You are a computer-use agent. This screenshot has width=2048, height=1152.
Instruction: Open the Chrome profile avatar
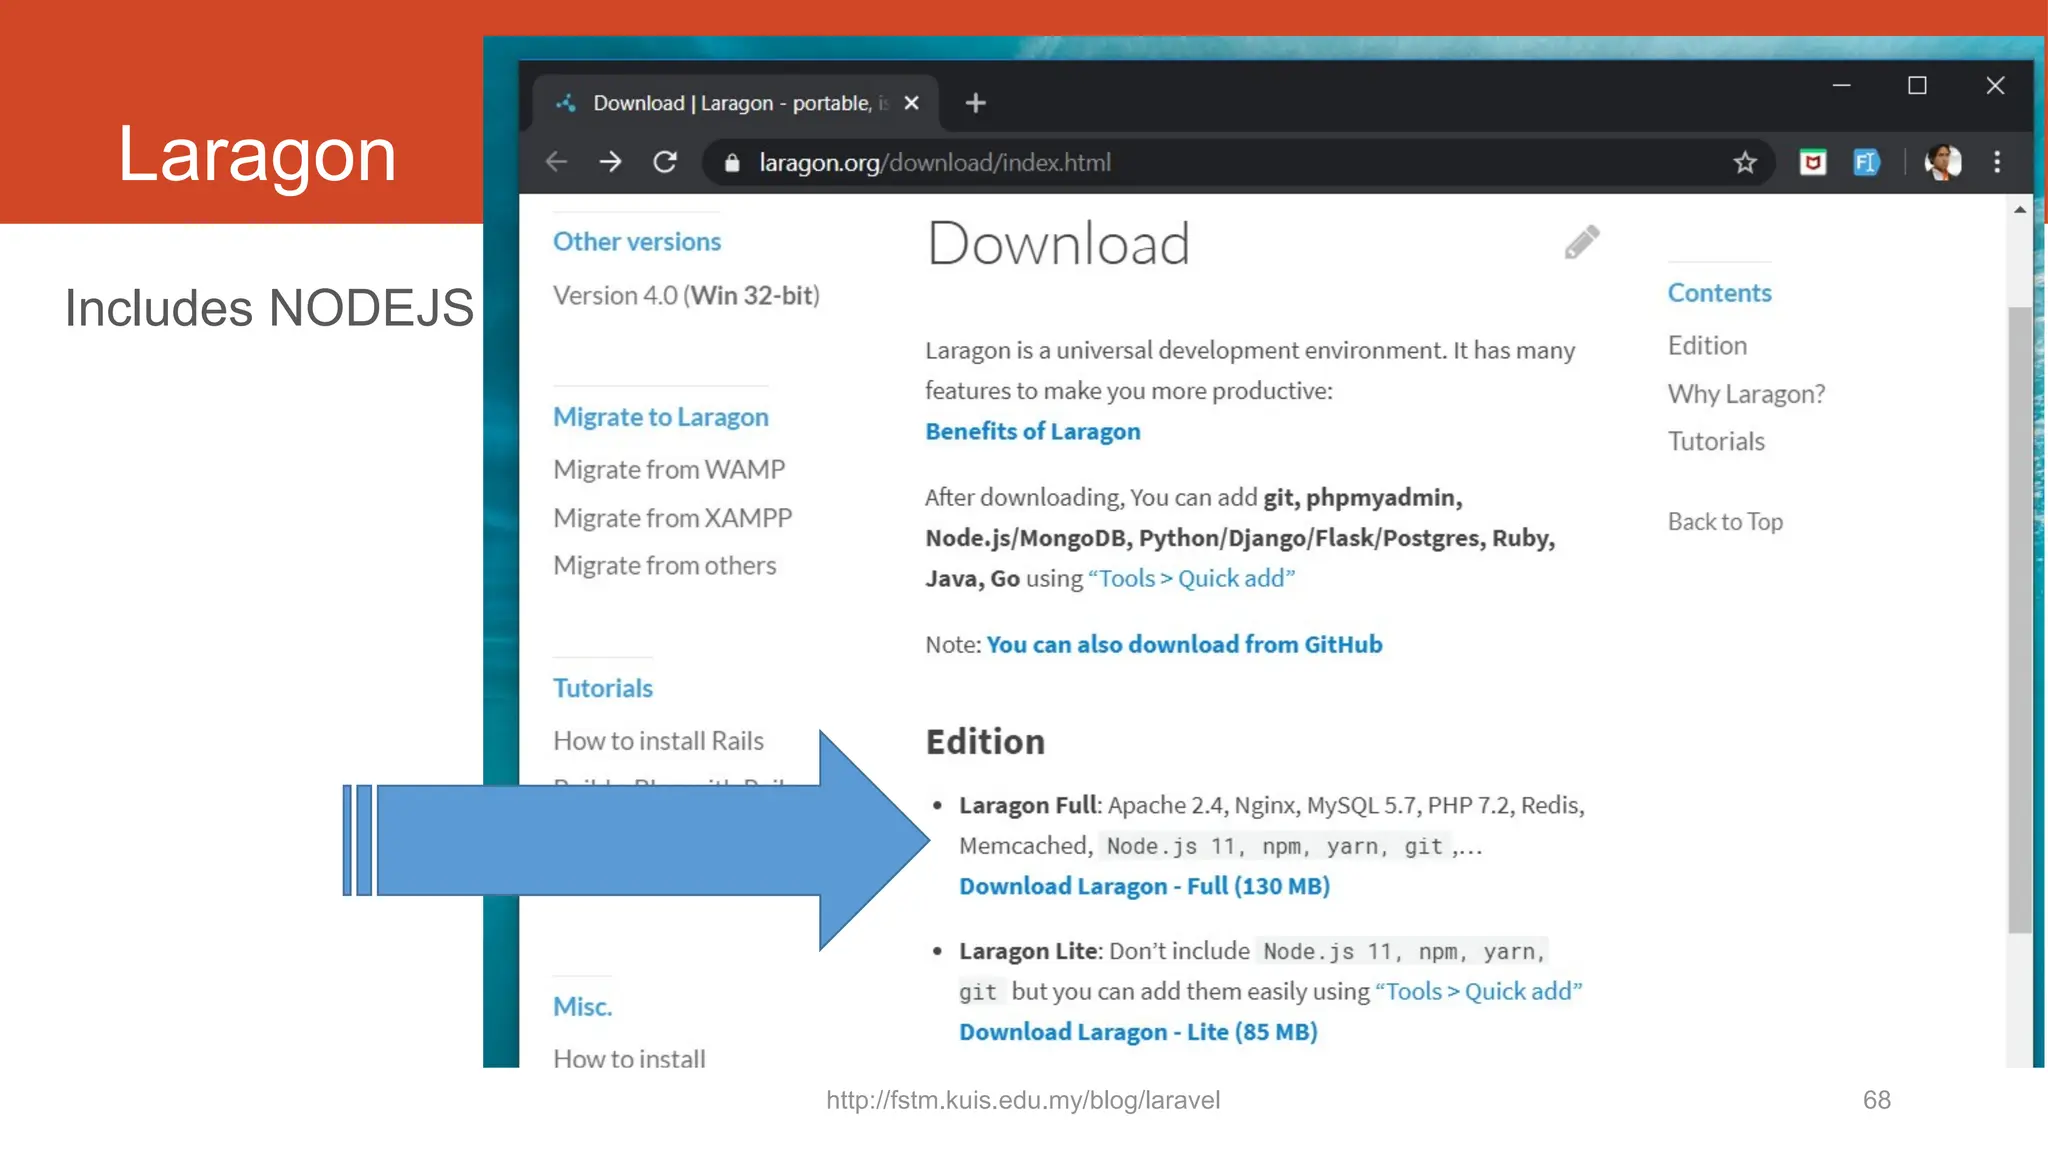[x=1943, y=162]
